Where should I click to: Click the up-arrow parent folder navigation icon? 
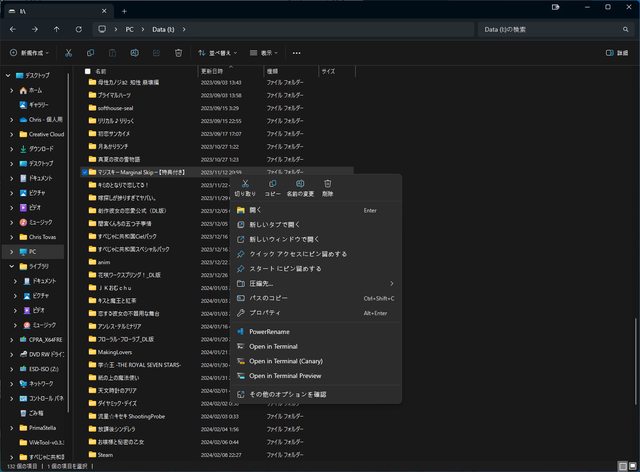coord(56,30)
